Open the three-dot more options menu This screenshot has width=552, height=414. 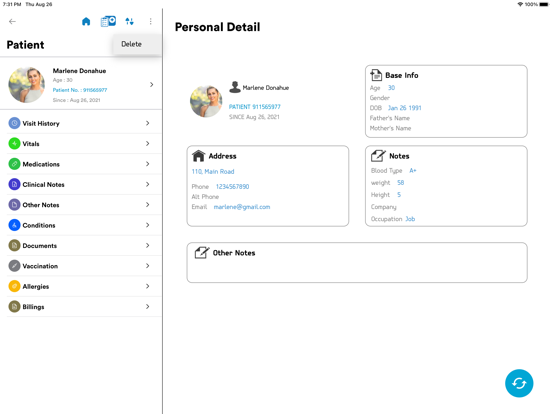click(151, 21)
